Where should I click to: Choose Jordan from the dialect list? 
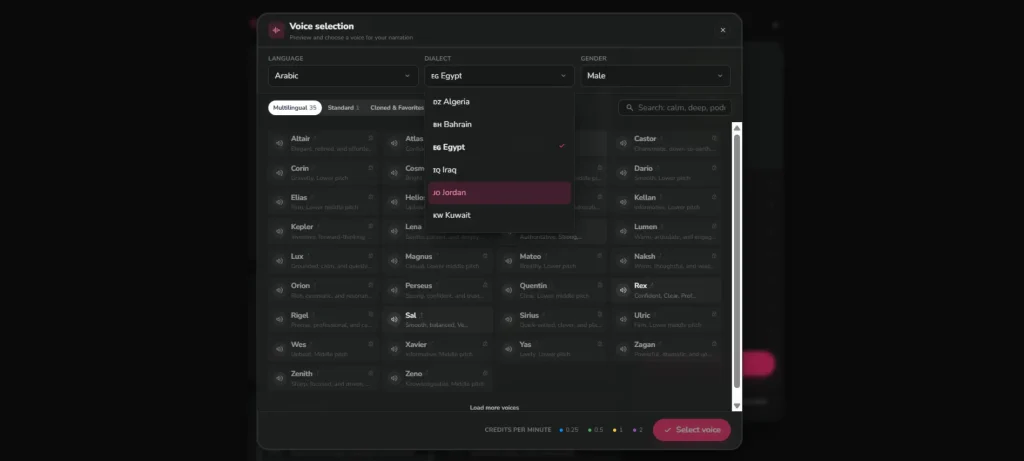coord(500,193)
